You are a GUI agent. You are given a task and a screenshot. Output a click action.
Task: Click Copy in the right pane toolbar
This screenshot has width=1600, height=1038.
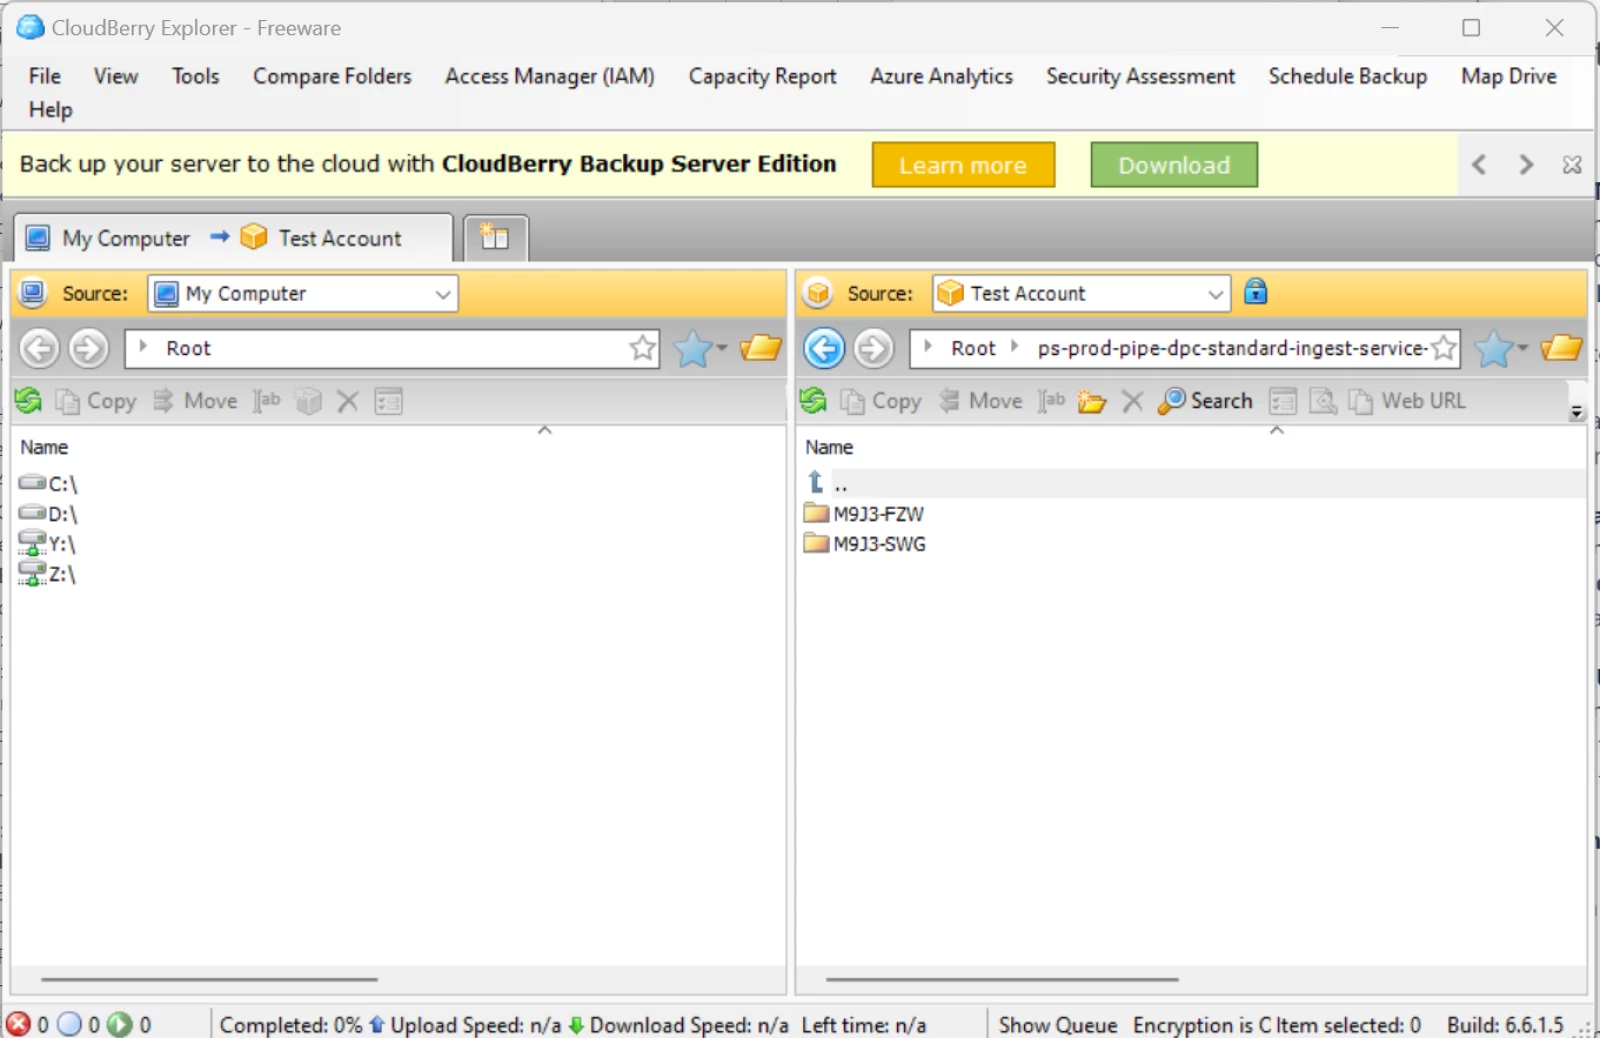(881, 401)
